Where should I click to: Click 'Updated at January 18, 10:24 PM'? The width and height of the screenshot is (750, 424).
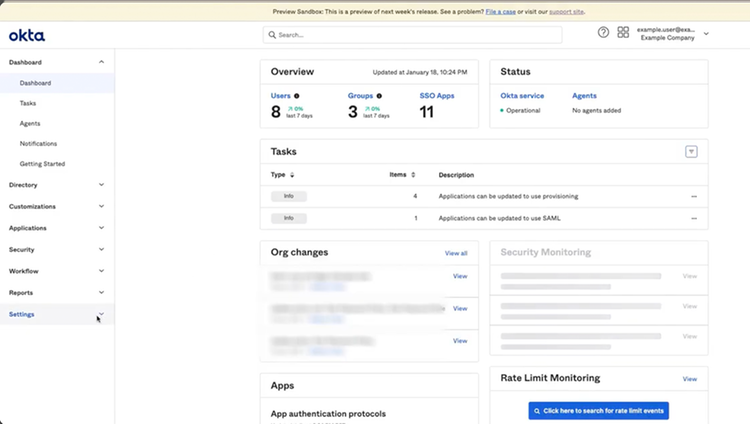click(419, 72)
